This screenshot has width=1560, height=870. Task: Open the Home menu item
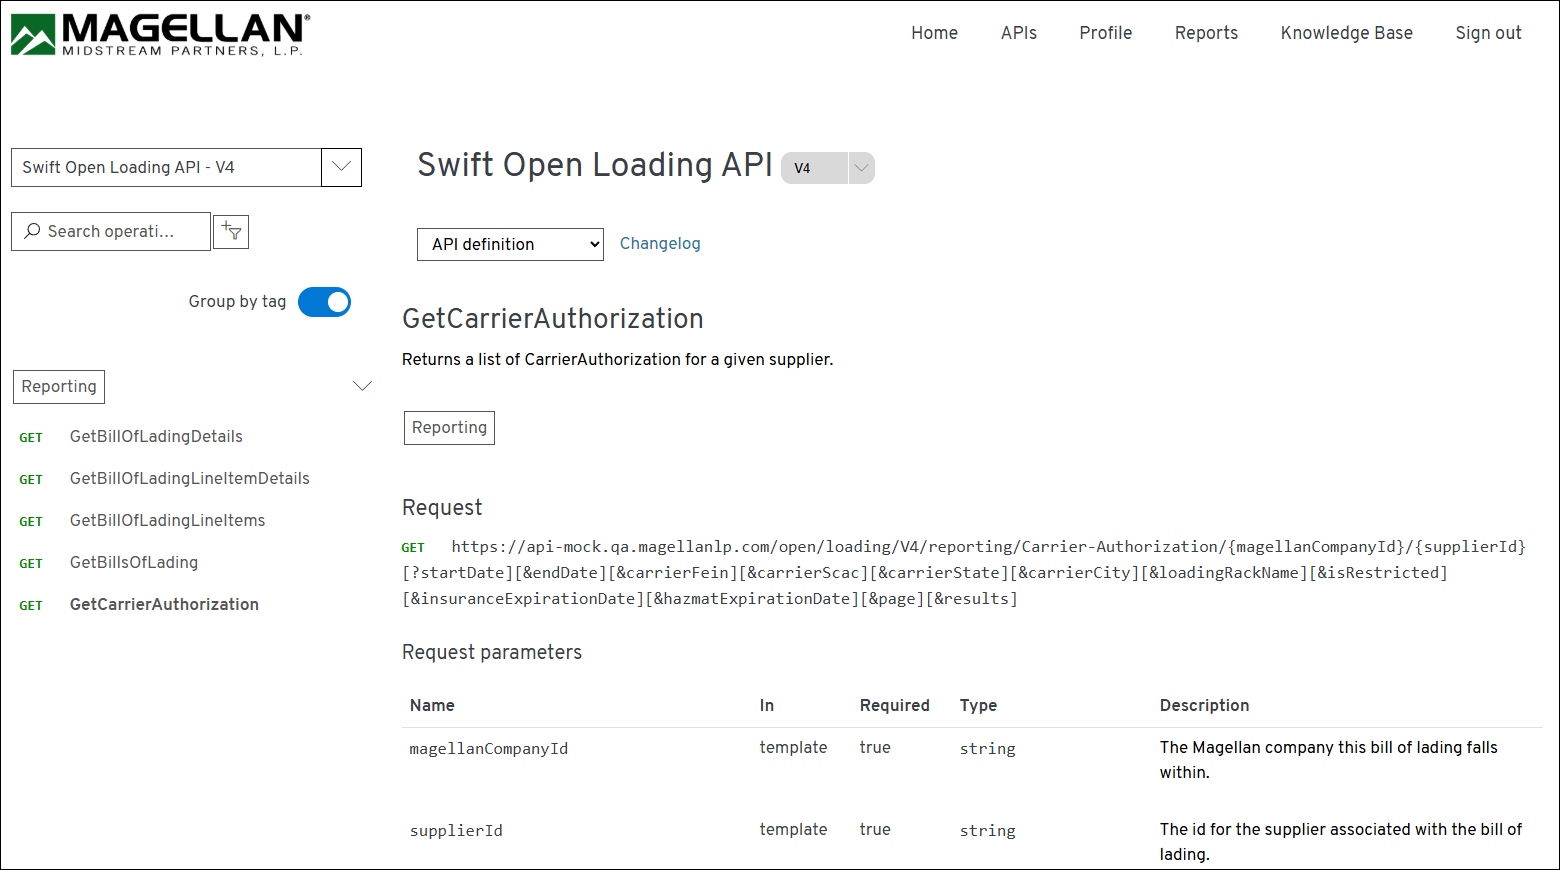click(934, 33)
